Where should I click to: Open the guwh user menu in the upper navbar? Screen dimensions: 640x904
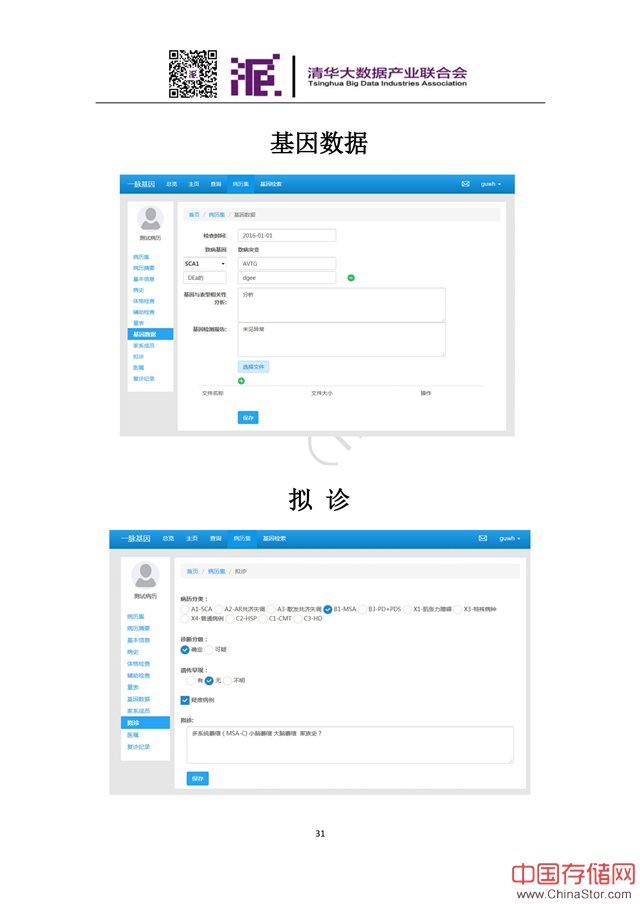tap(490, 184)
